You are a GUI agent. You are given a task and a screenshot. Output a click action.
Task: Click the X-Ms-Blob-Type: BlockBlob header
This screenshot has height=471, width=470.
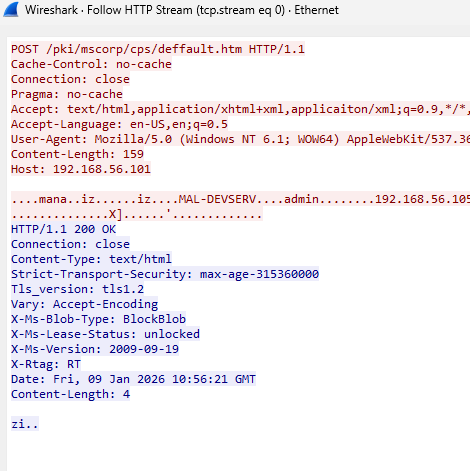pyautogui.click(x=98, y=319)
